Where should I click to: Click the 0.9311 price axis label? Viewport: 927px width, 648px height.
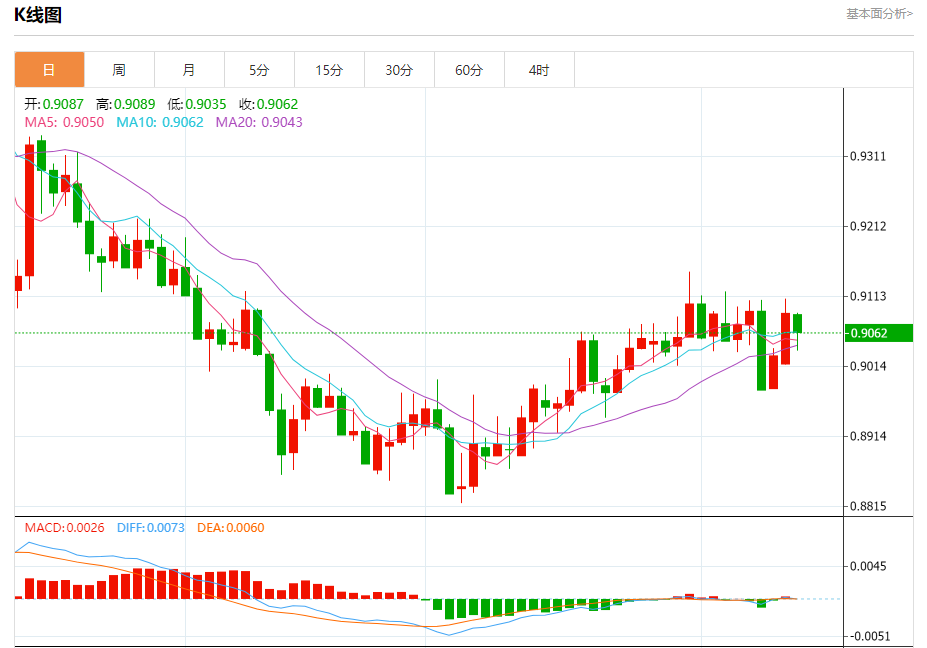click(868, 156)
